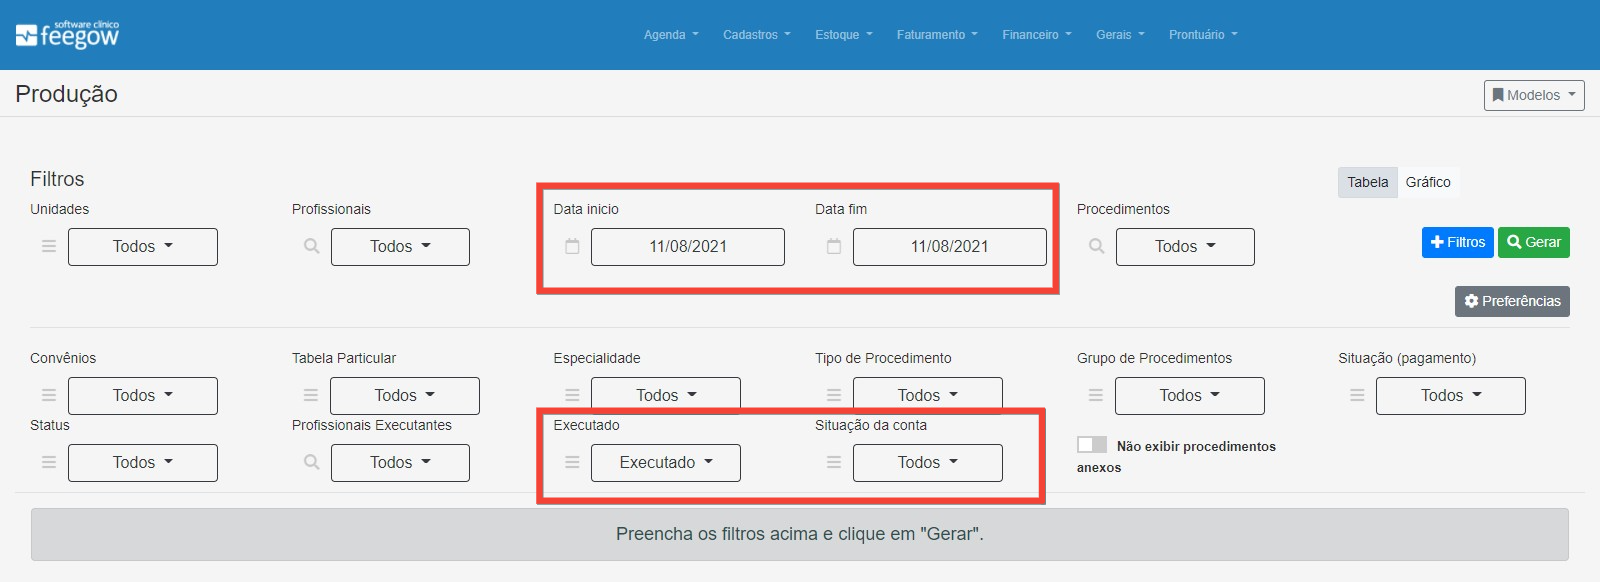Click the Data fim date field

(x=950, y=247)
